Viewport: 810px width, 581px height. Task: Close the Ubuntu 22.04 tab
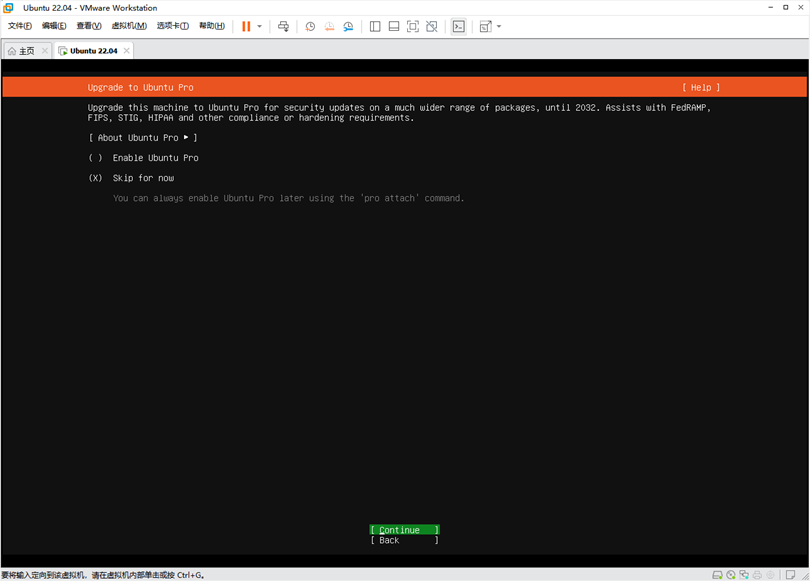(127, 51)
